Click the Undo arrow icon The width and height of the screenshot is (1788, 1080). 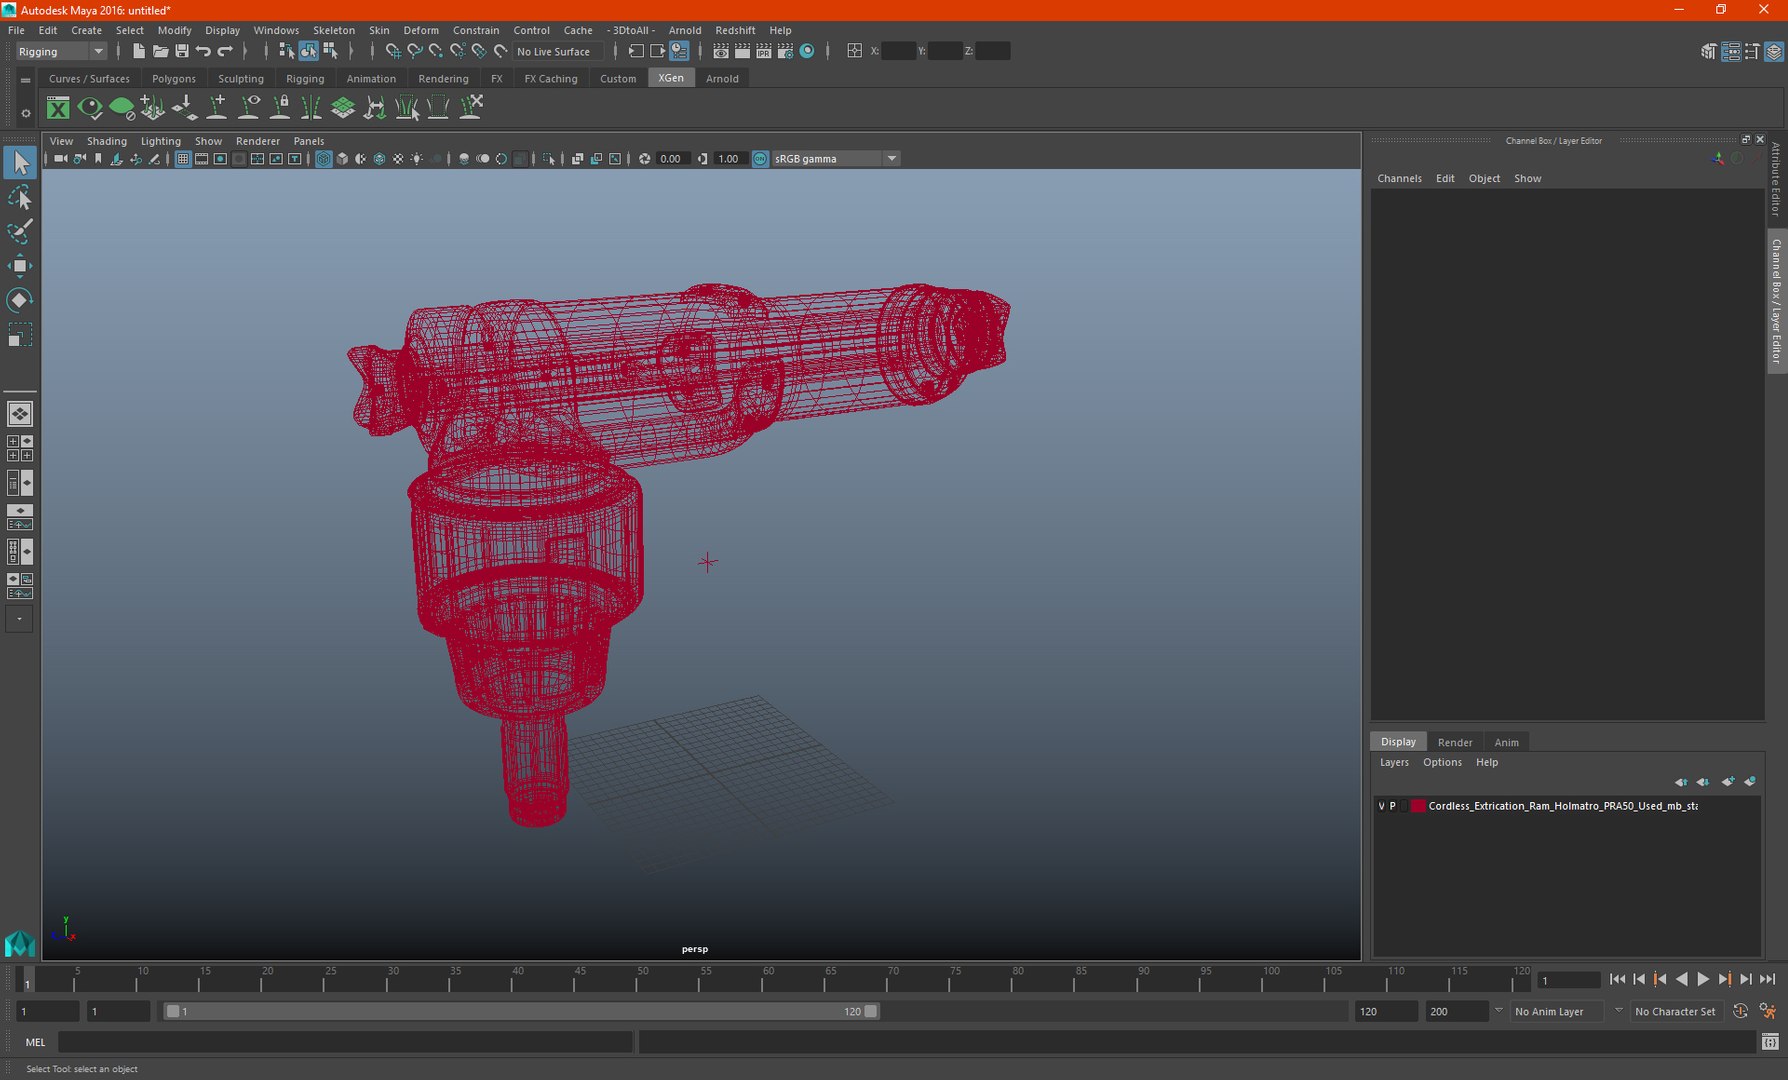pyautogui.click(x=203, y=51)
